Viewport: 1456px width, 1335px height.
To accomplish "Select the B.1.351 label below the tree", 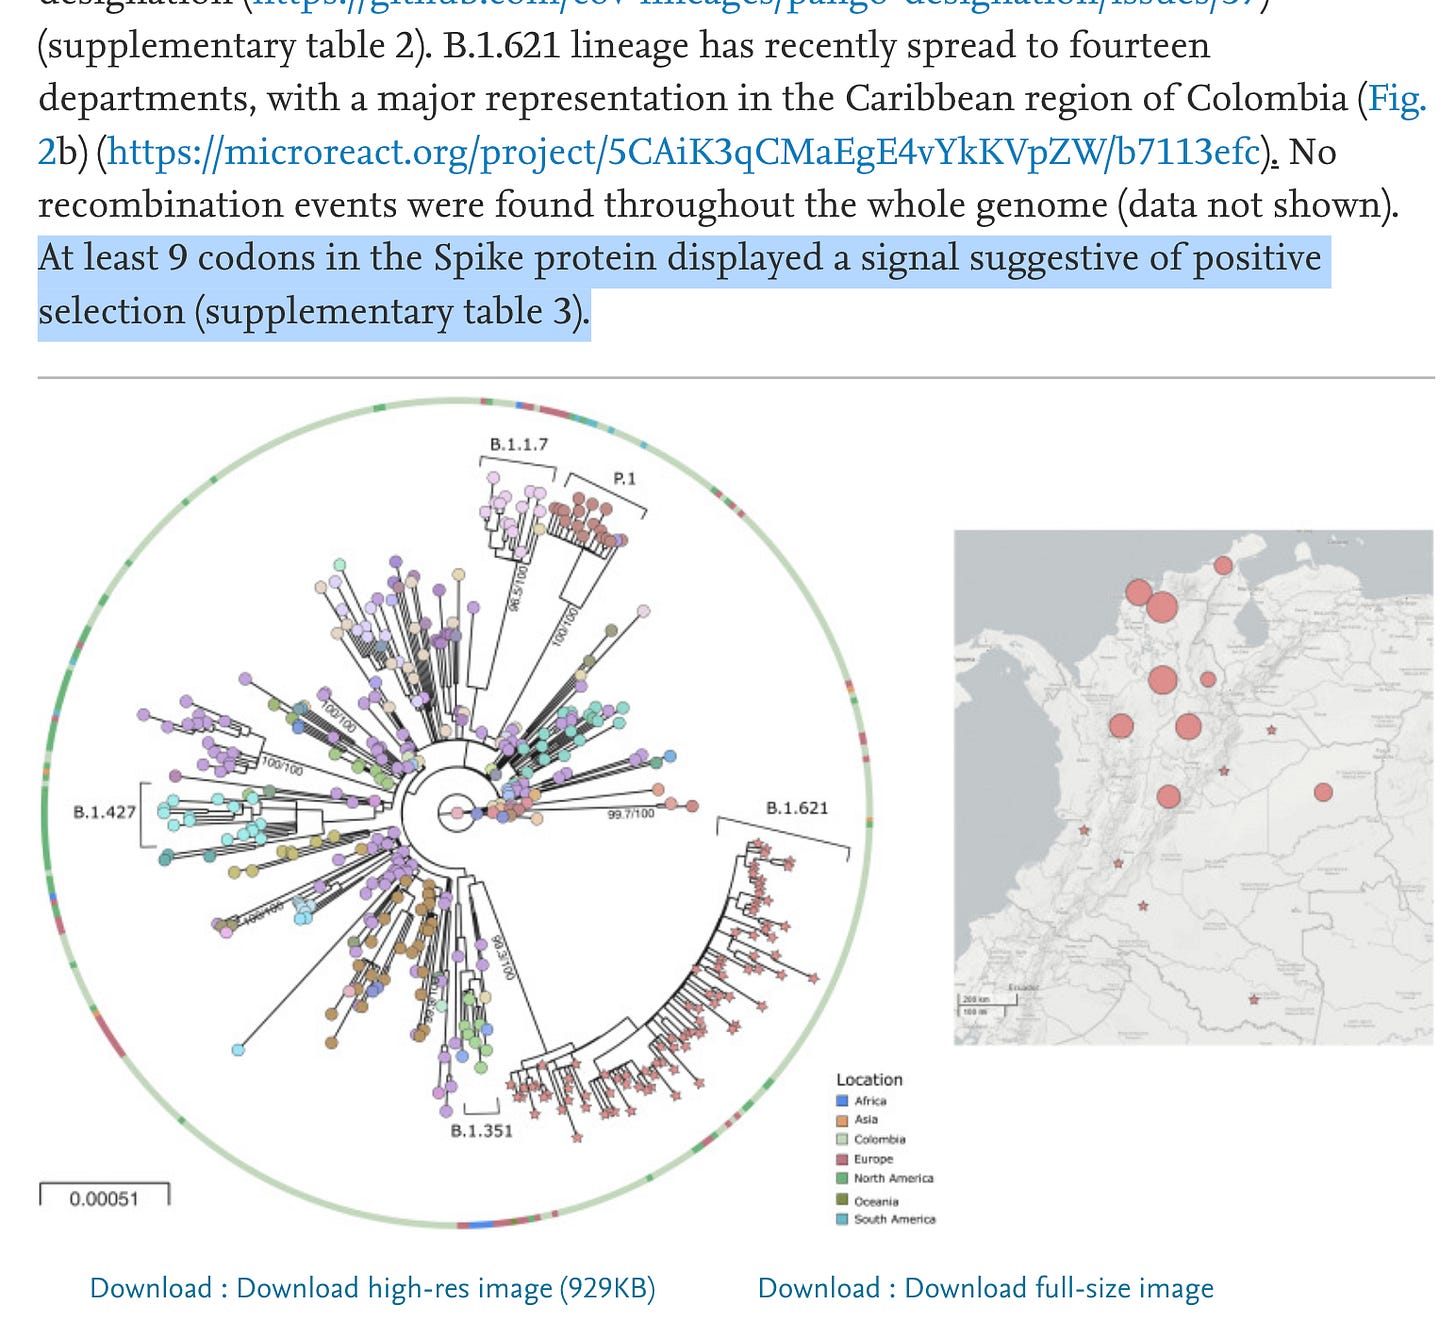I will (481, 1131).
